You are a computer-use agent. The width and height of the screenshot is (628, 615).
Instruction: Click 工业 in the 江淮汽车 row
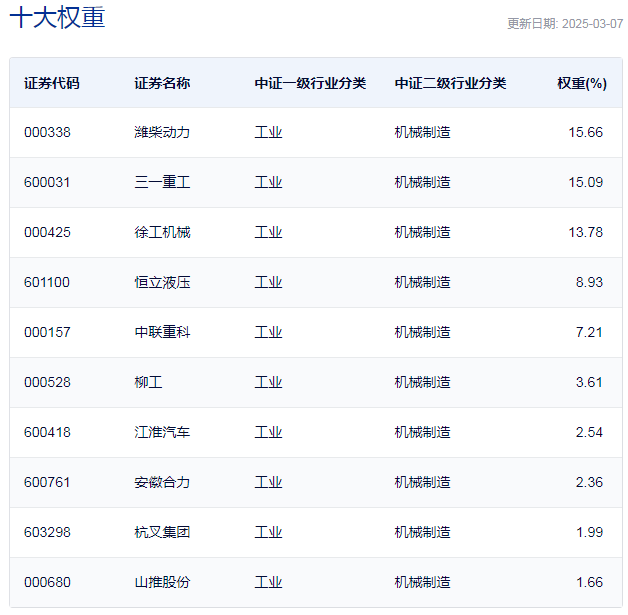pos(268,432)
